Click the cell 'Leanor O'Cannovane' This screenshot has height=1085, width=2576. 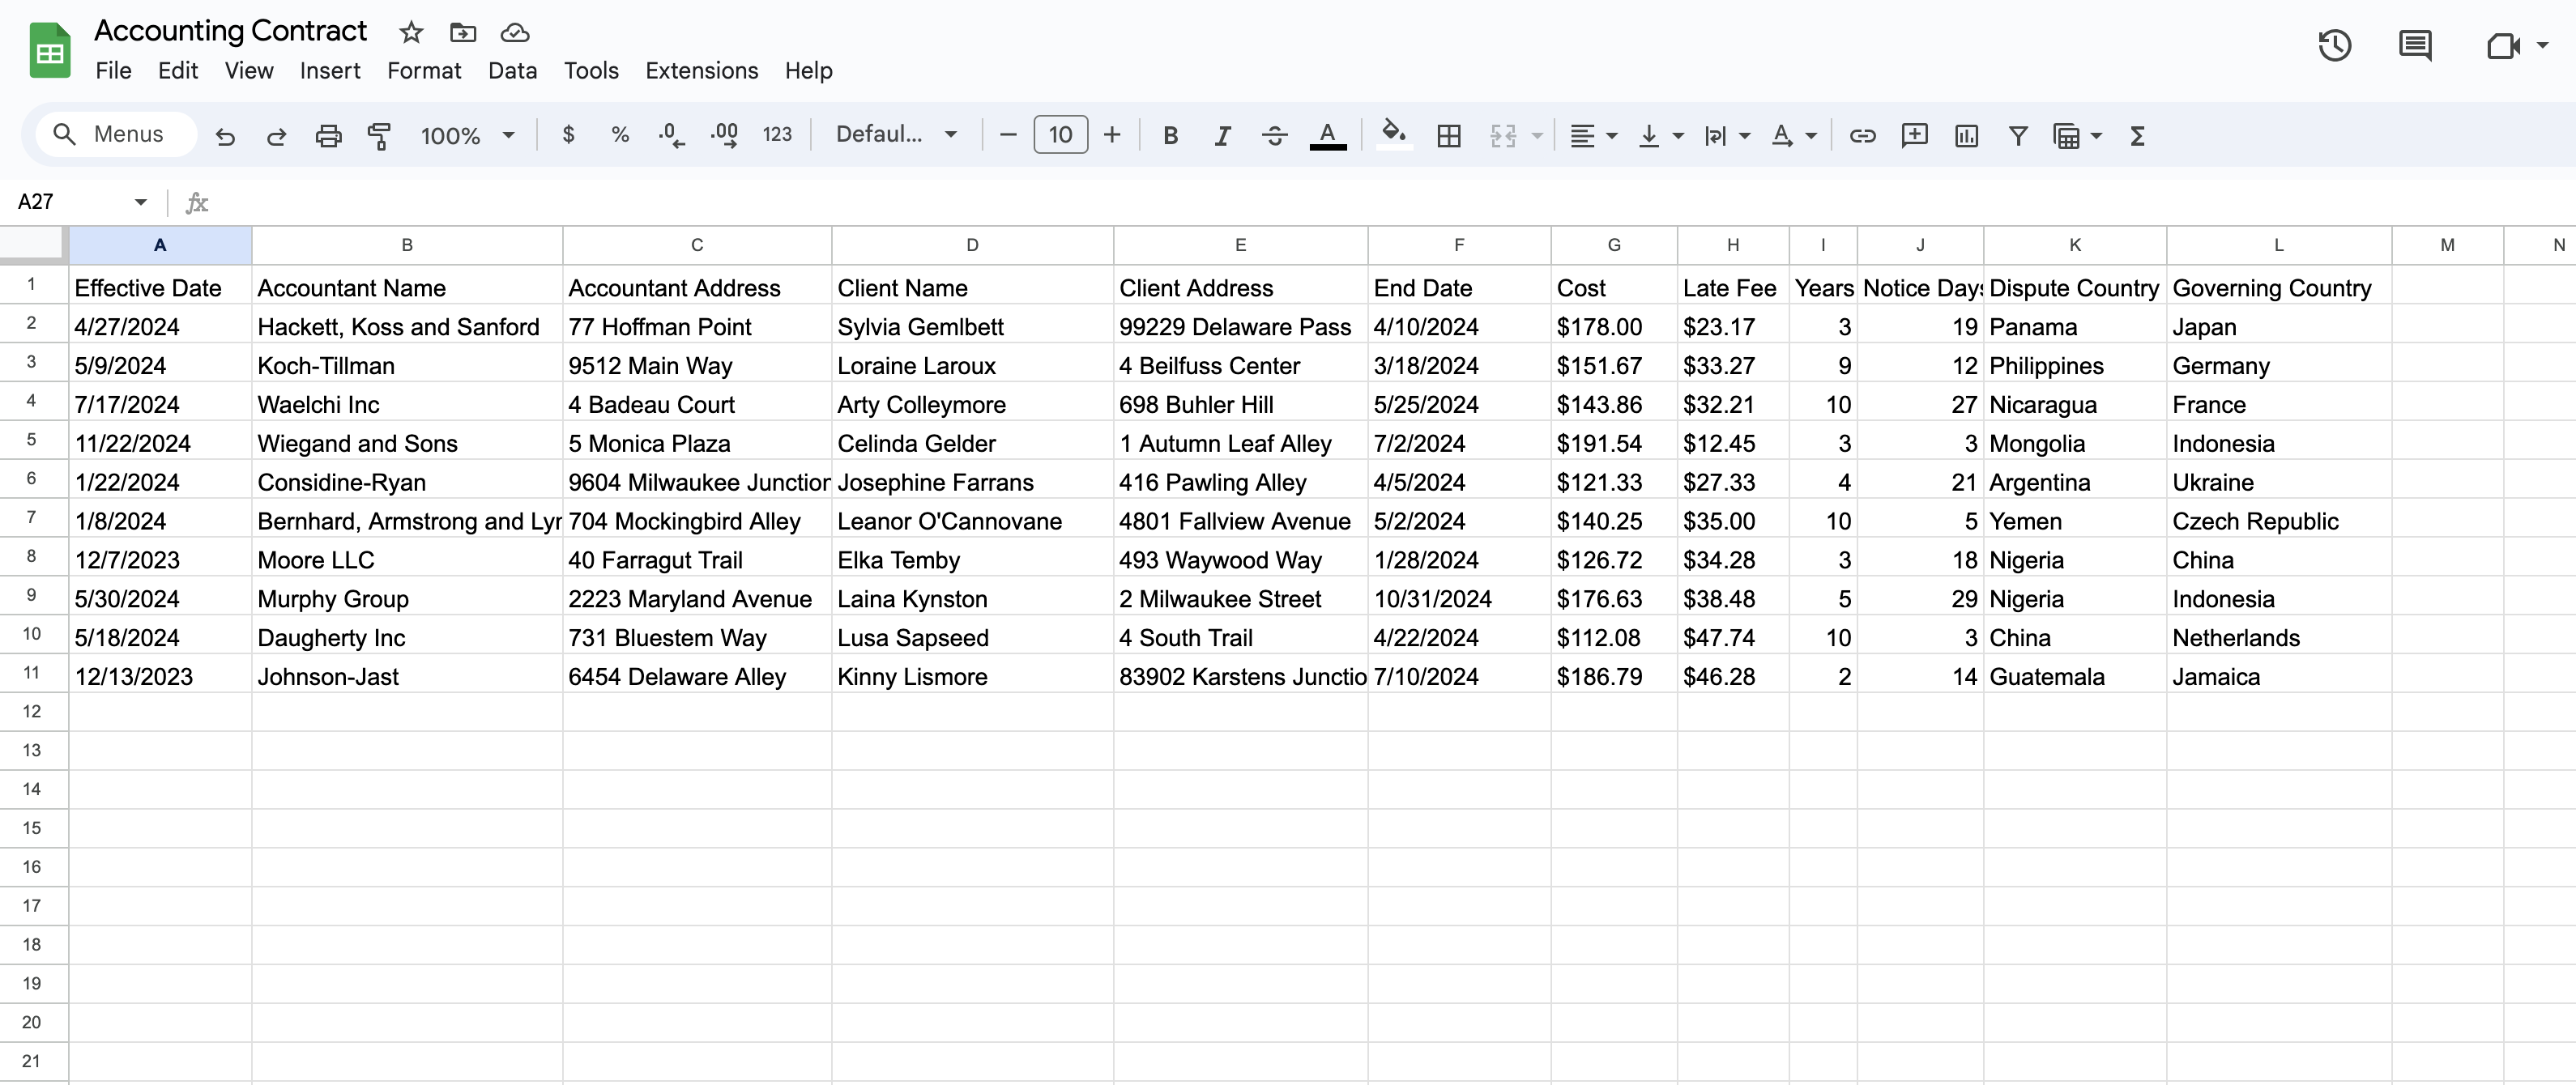coord(971,520)
